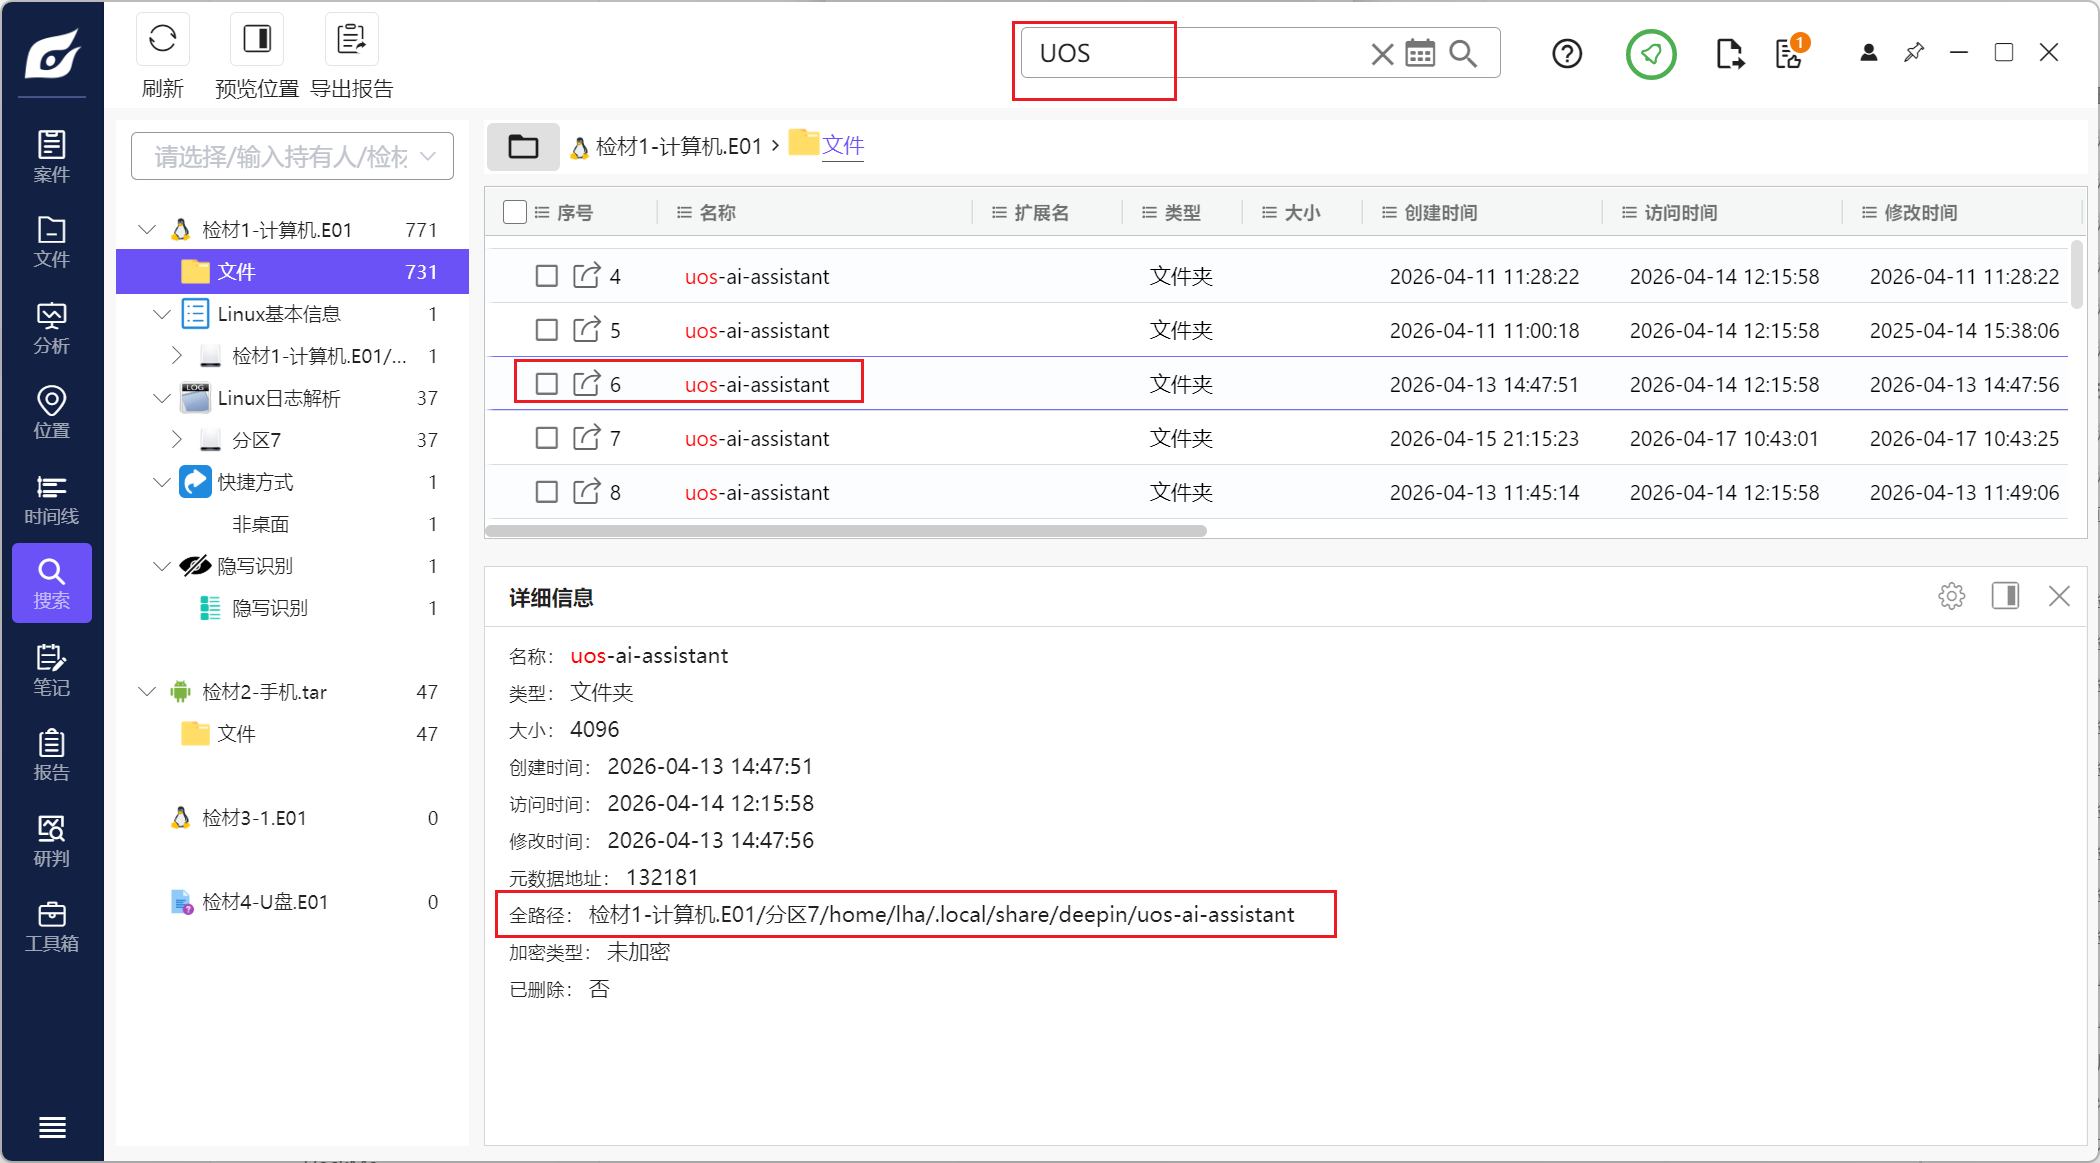Viewport: 2100px width, 1163px height.
Task: Check the checkbox for row 8
Action: coord(546,492)
